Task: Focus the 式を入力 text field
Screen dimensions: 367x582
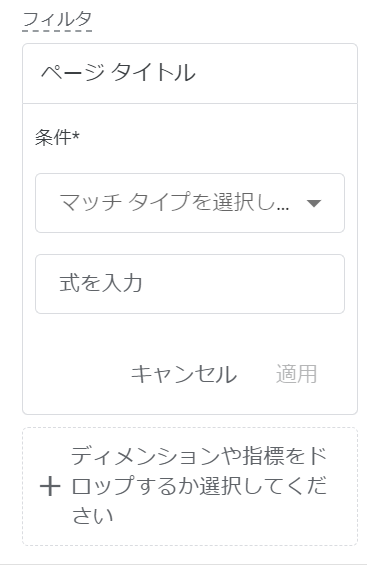Action: [x=190, y=284]
